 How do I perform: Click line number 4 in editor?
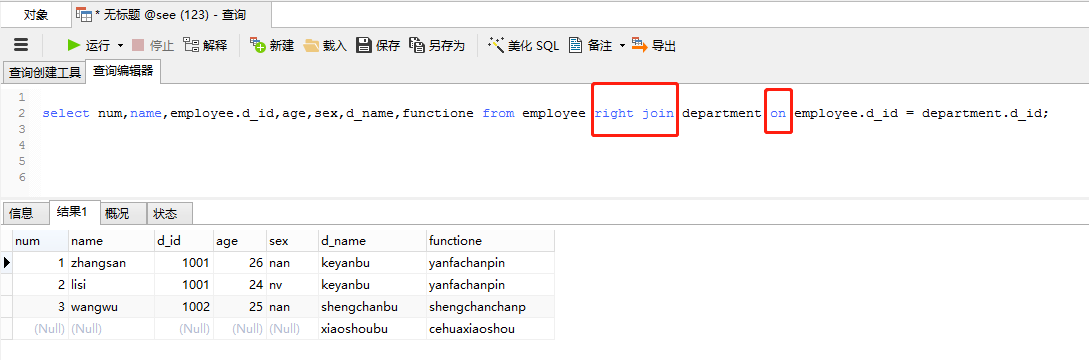(x=22, y=145)
